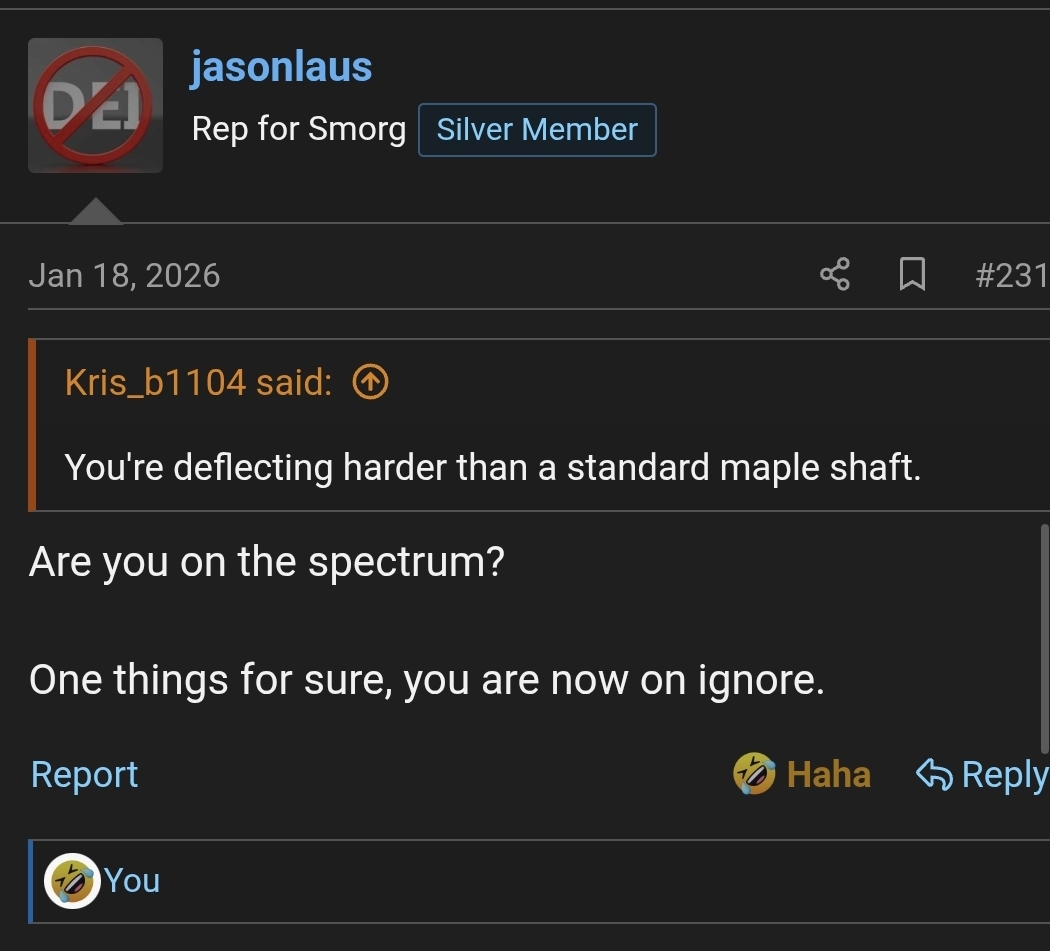
Task: Click the share icon on post #231
Action: tap(835, 274)
